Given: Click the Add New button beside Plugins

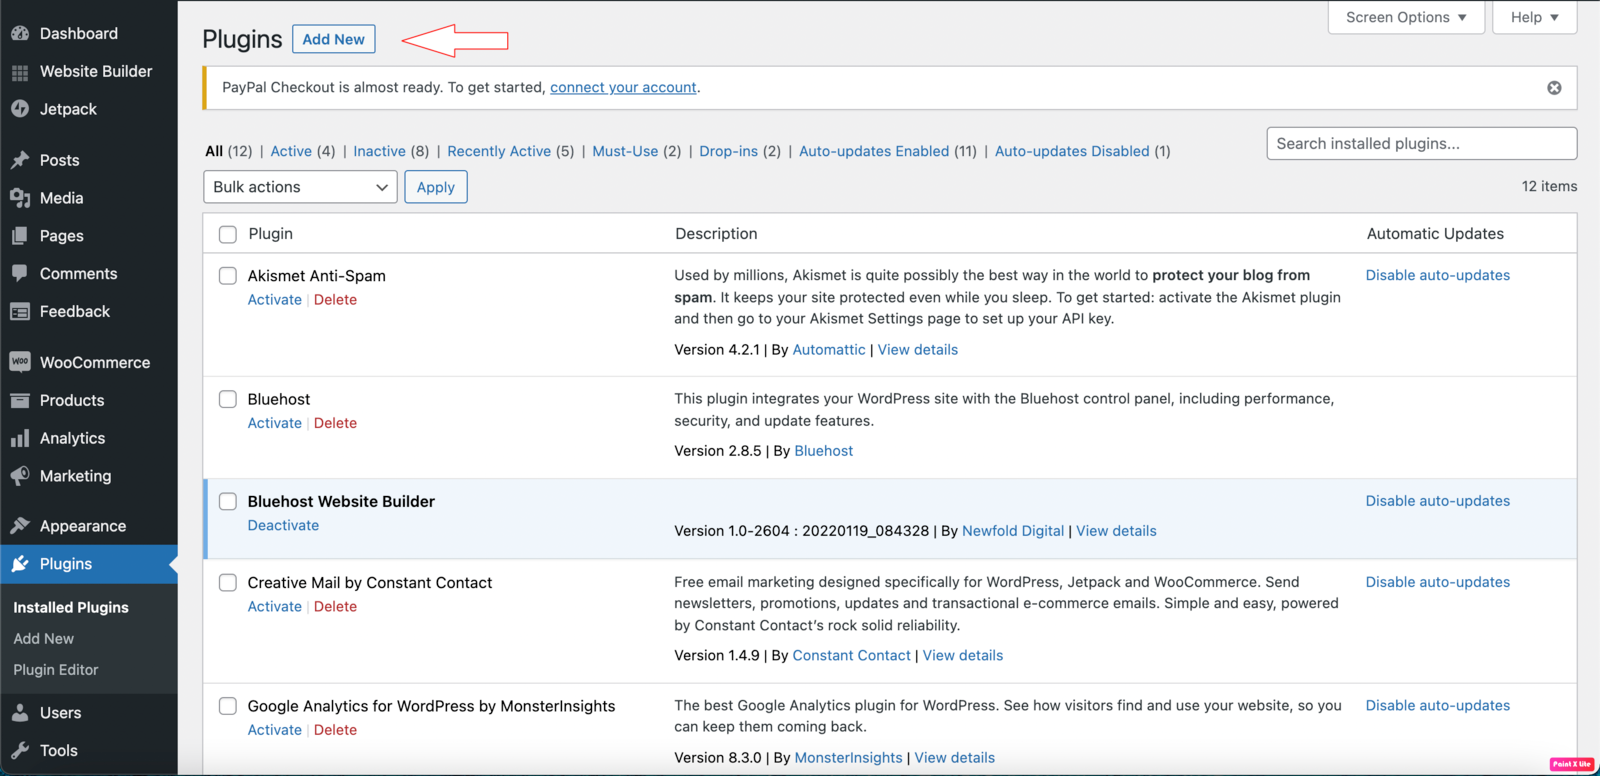Looking at the screenshot, I should coord(334,39).
